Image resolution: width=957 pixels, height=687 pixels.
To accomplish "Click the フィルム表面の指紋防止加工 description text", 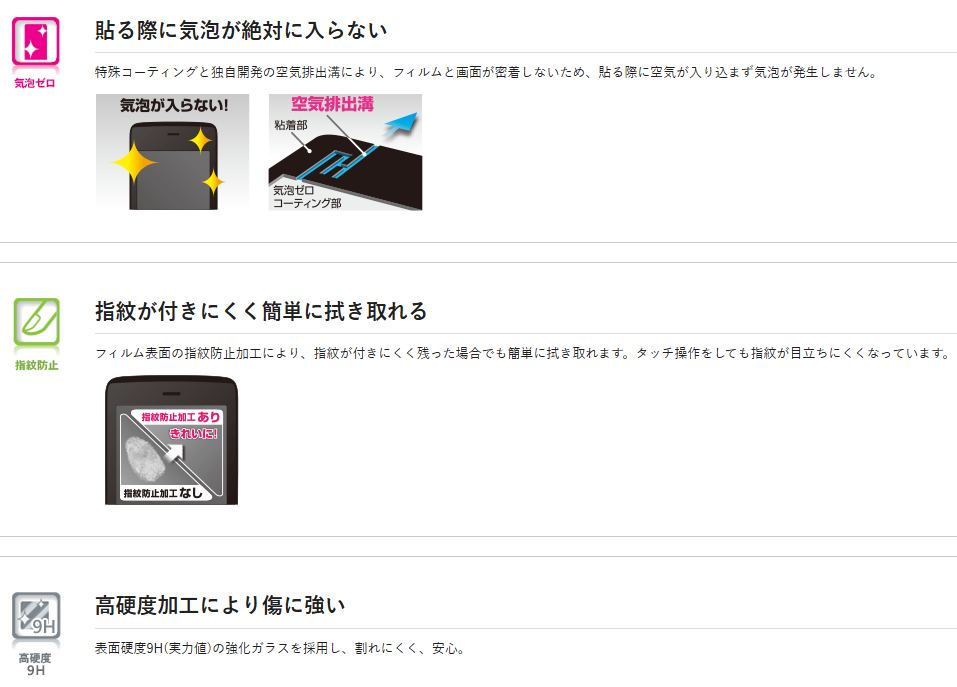I will pyautogui.click(x=523, y=353).
